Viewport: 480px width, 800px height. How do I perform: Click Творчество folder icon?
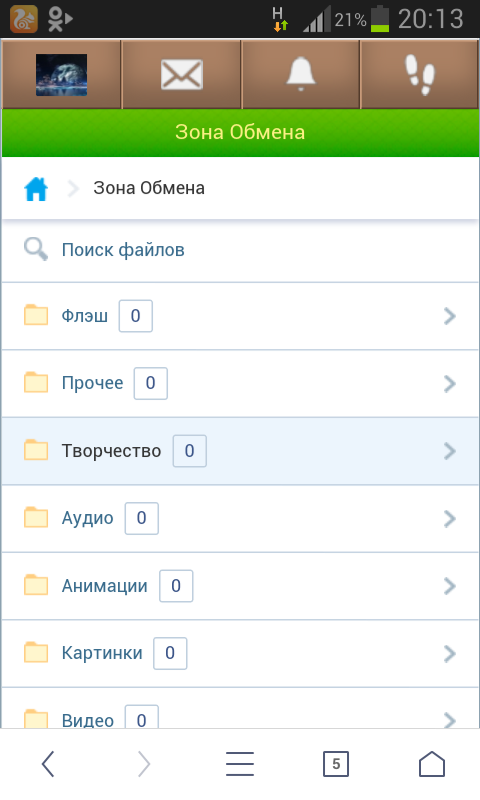(x=36, y=450)
